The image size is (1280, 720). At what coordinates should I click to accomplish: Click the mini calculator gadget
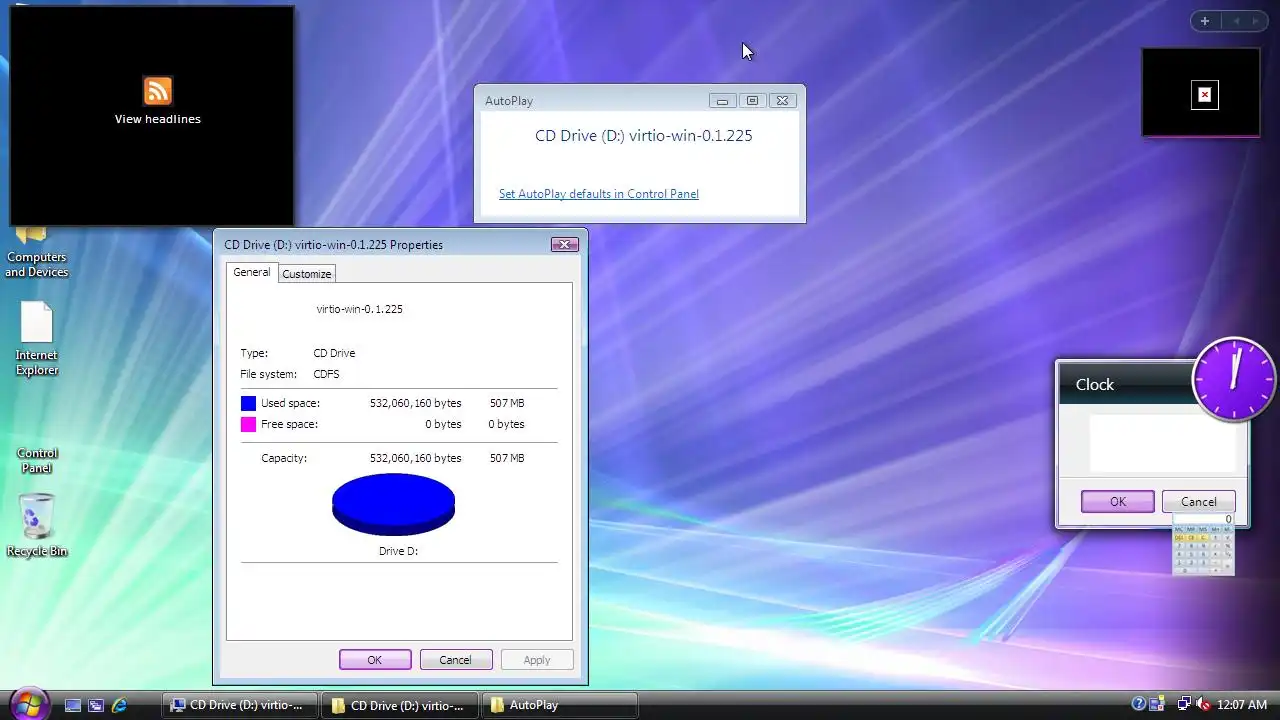pyautogui.click(x=1203, y=546)
